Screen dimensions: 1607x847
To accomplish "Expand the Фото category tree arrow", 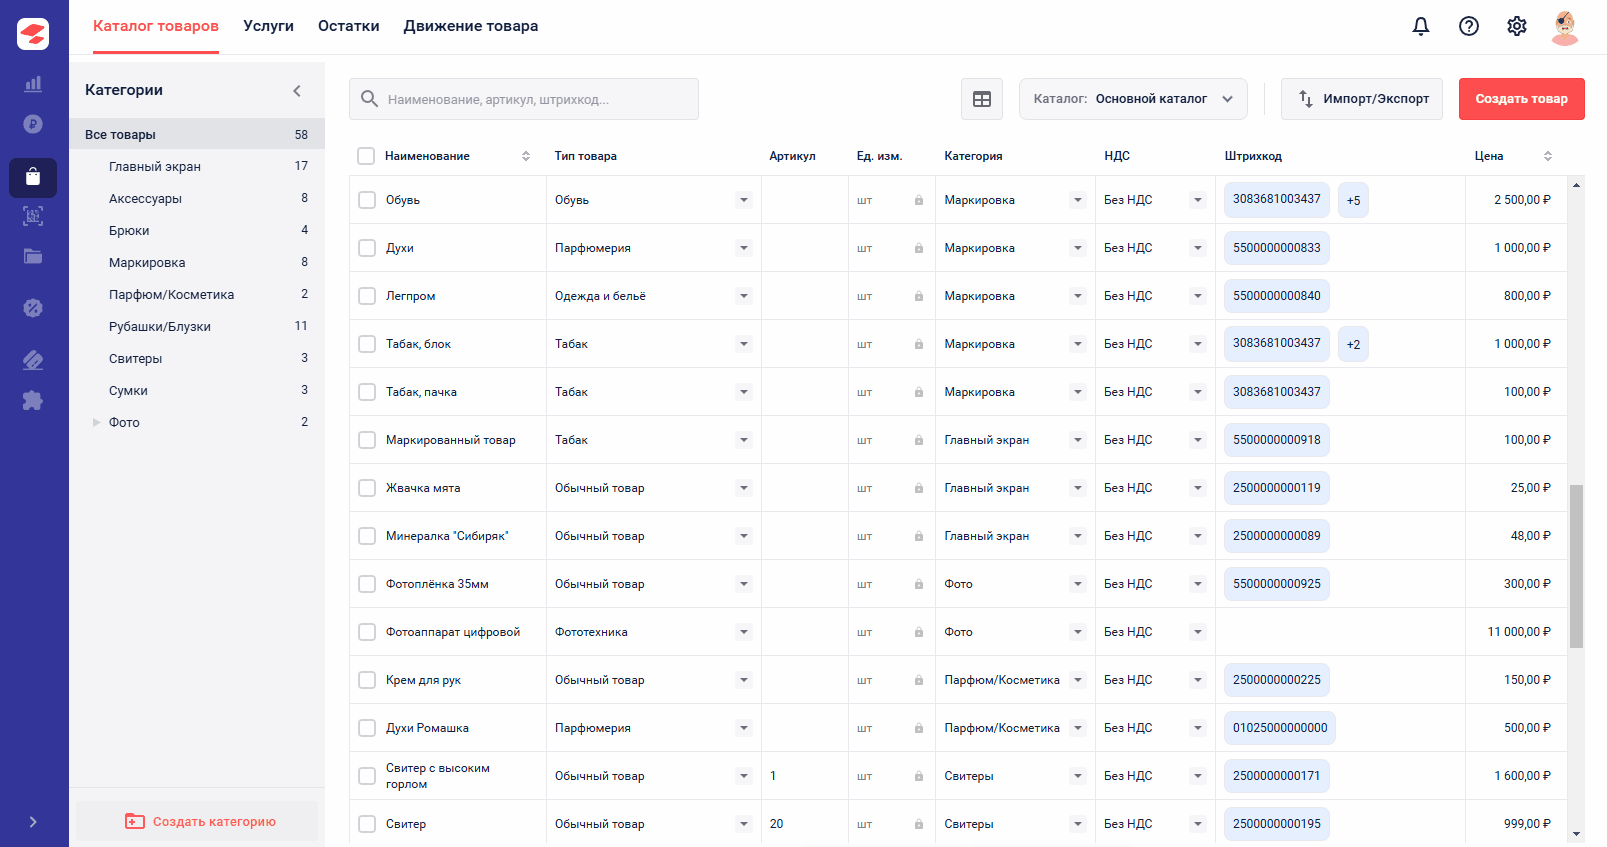I will (x=97, y=422).
